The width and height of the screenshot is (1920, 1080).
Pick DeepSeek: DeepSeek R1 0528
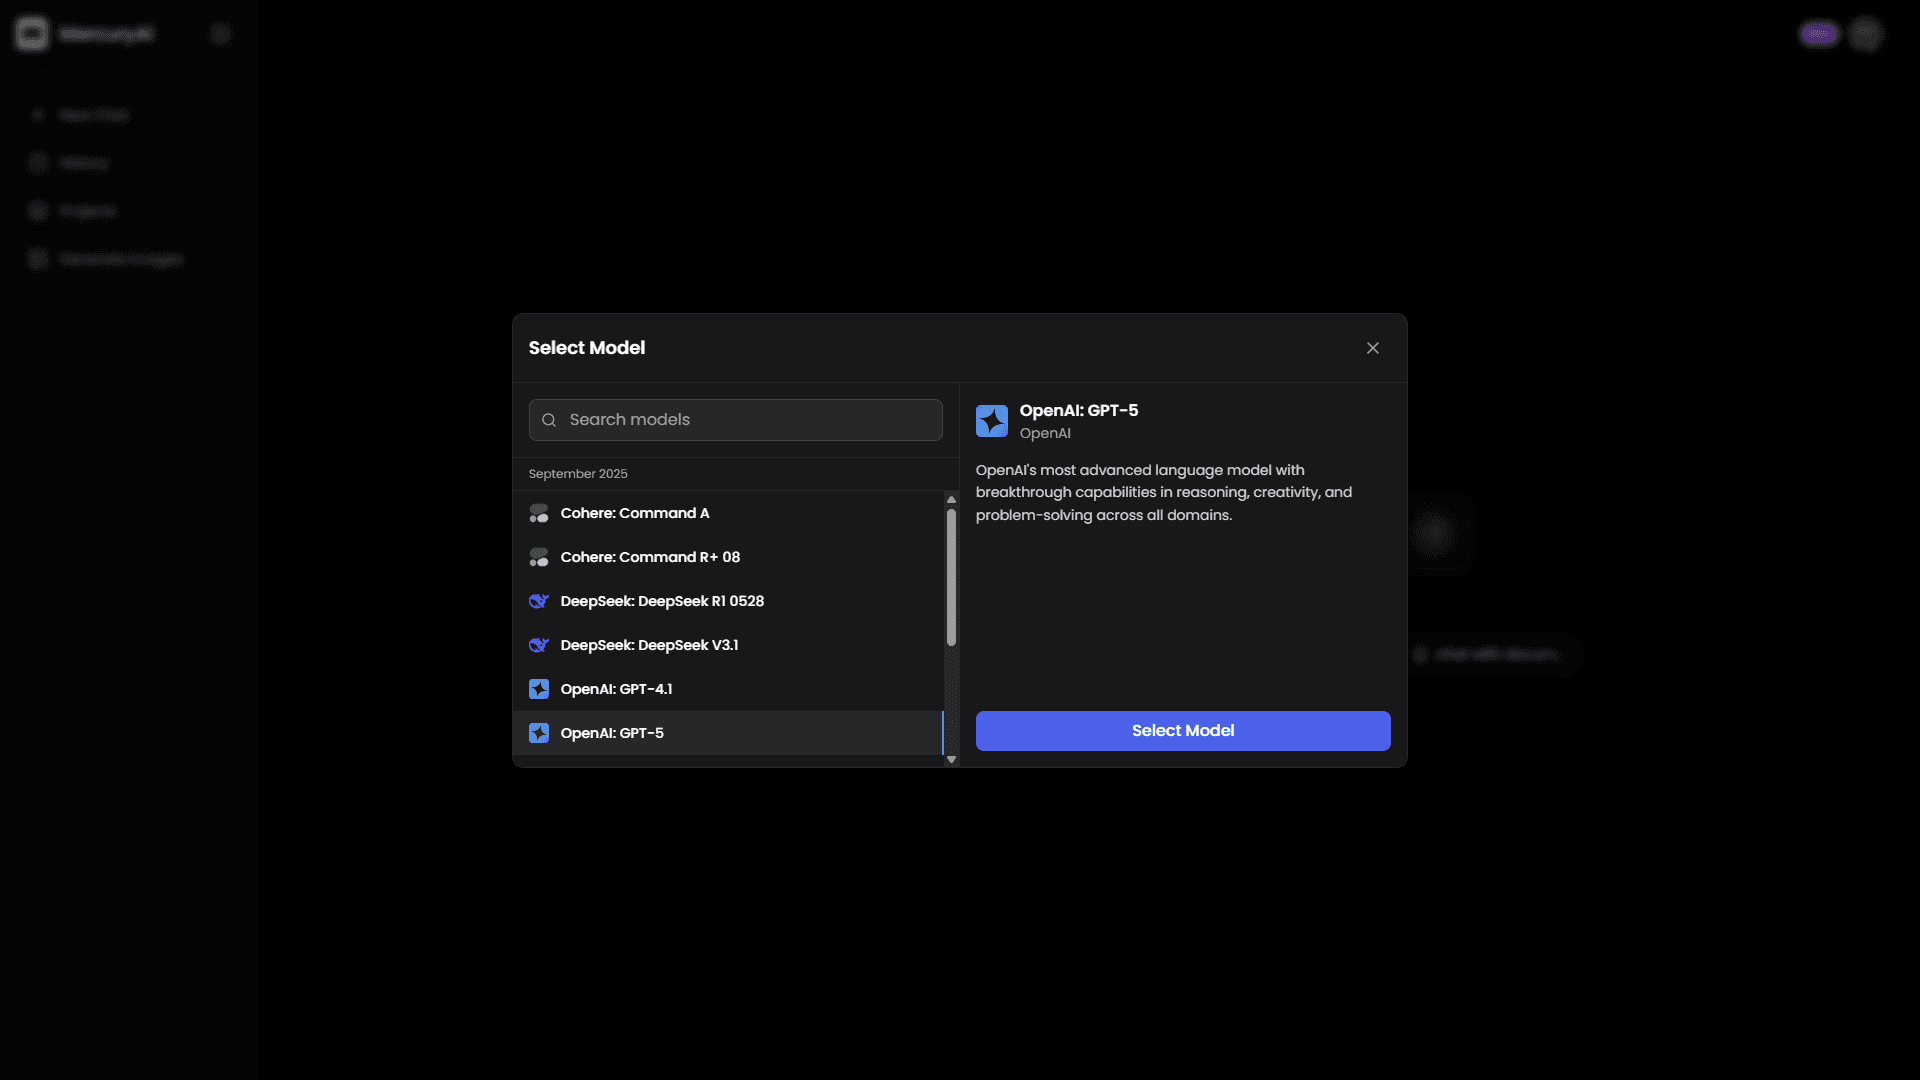click(728, 601)
